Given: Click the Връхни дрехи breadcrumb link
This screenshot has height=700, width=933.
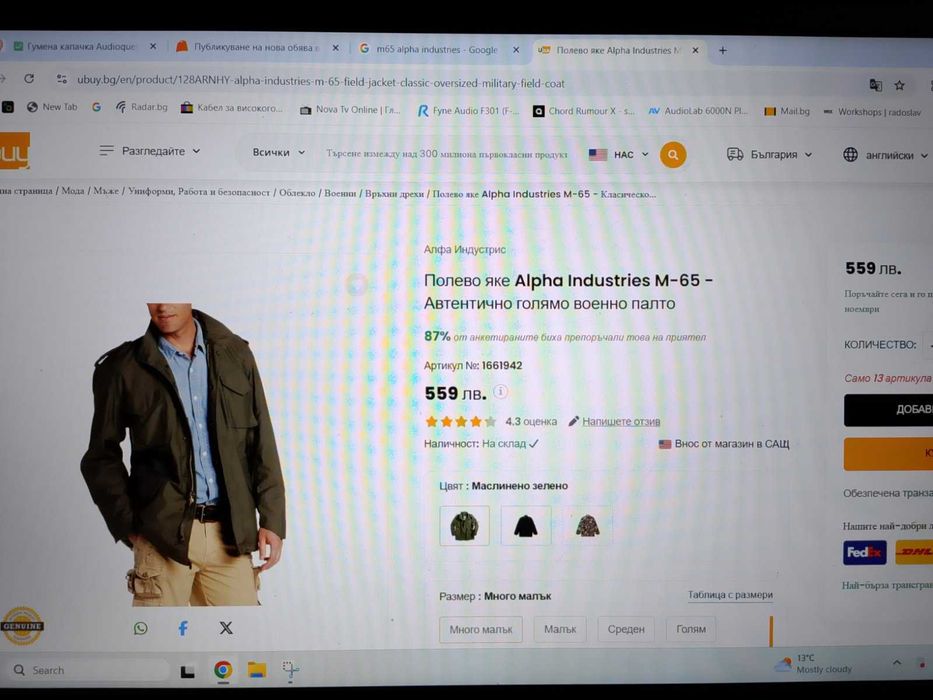Looking at the screenshot, I should click(x=394, y=193).
